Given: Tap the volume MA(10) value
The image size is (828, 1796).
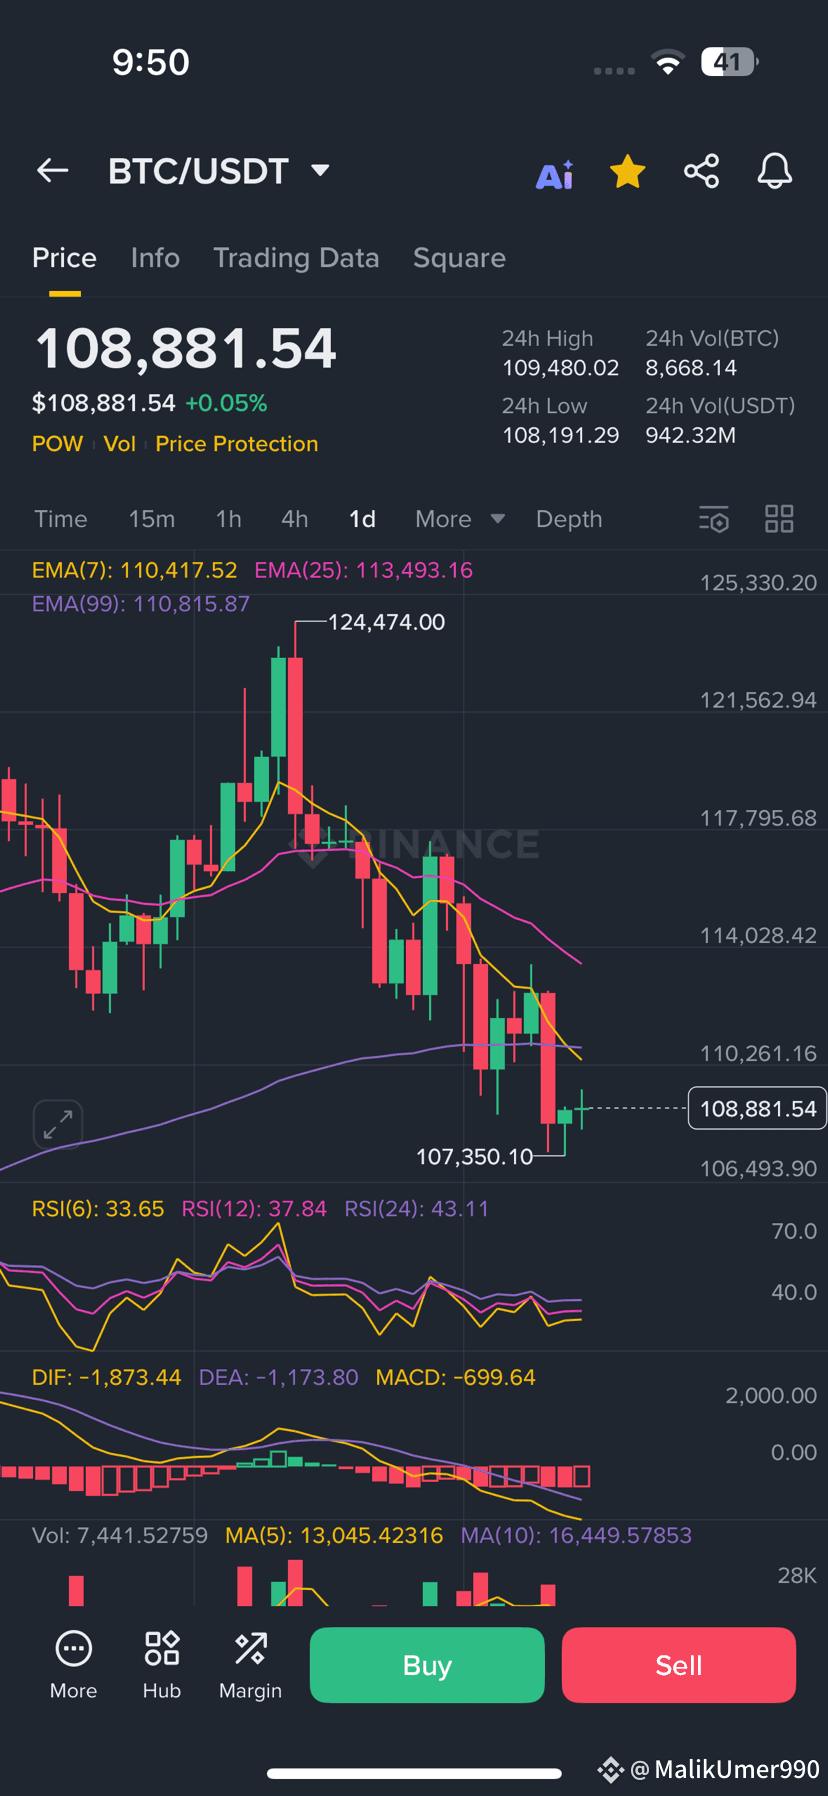Looking at the screenshot, I should [576, 1535].
